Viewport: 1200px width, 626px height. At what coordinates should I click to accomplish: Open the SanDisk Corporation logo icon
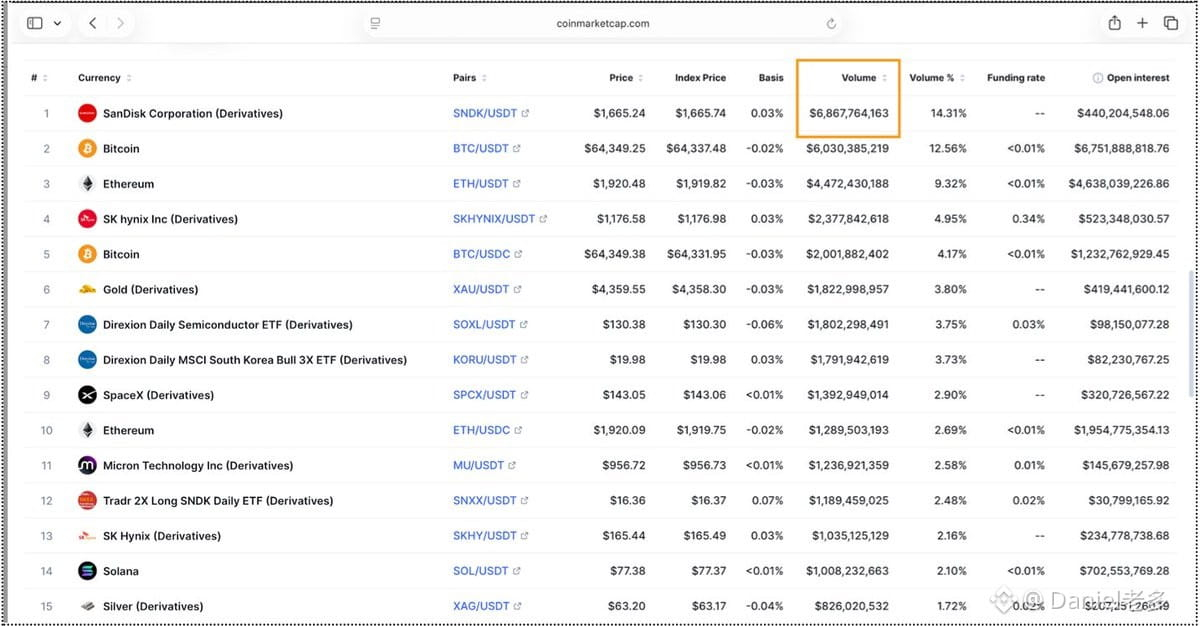(x=87, y=113)
